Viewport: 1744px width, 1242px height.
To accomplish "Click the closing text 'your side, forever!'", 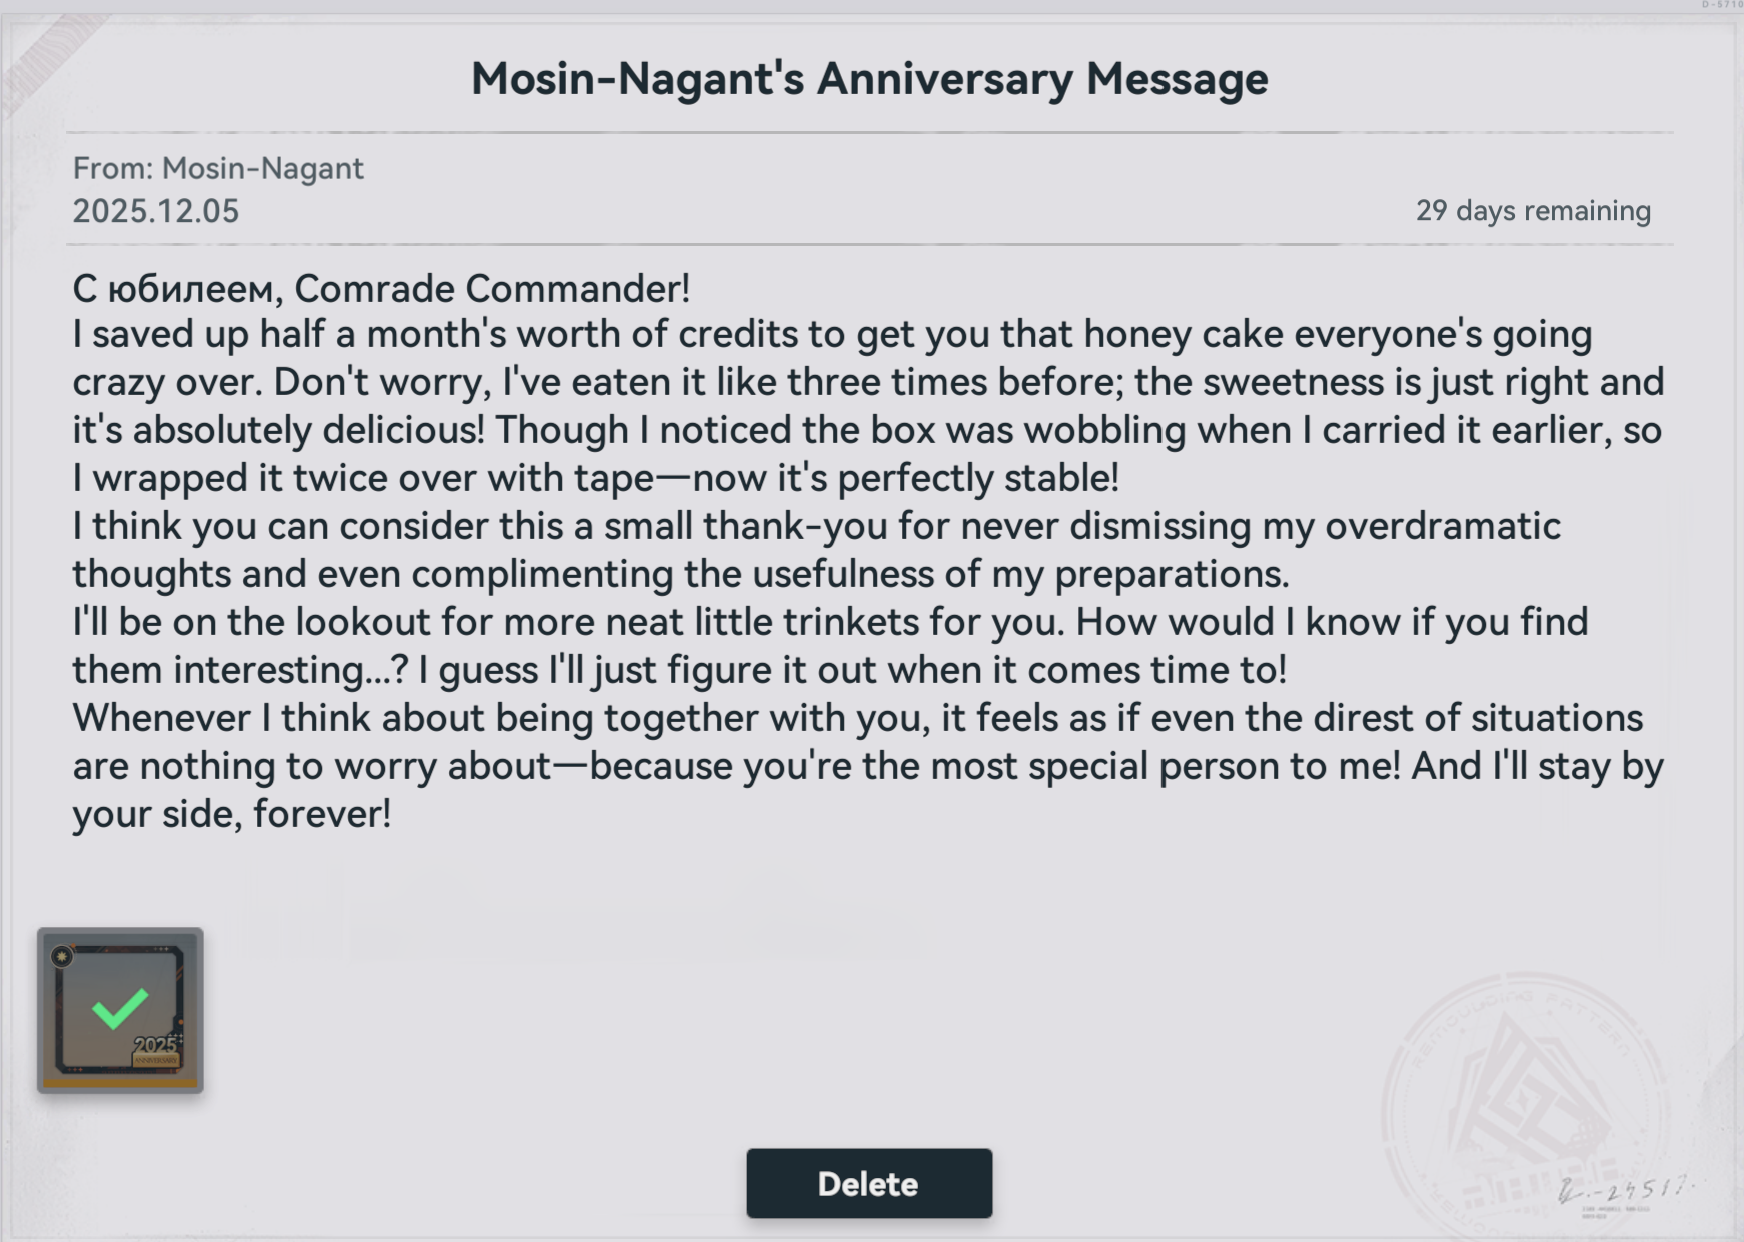I will click(232, 815).
